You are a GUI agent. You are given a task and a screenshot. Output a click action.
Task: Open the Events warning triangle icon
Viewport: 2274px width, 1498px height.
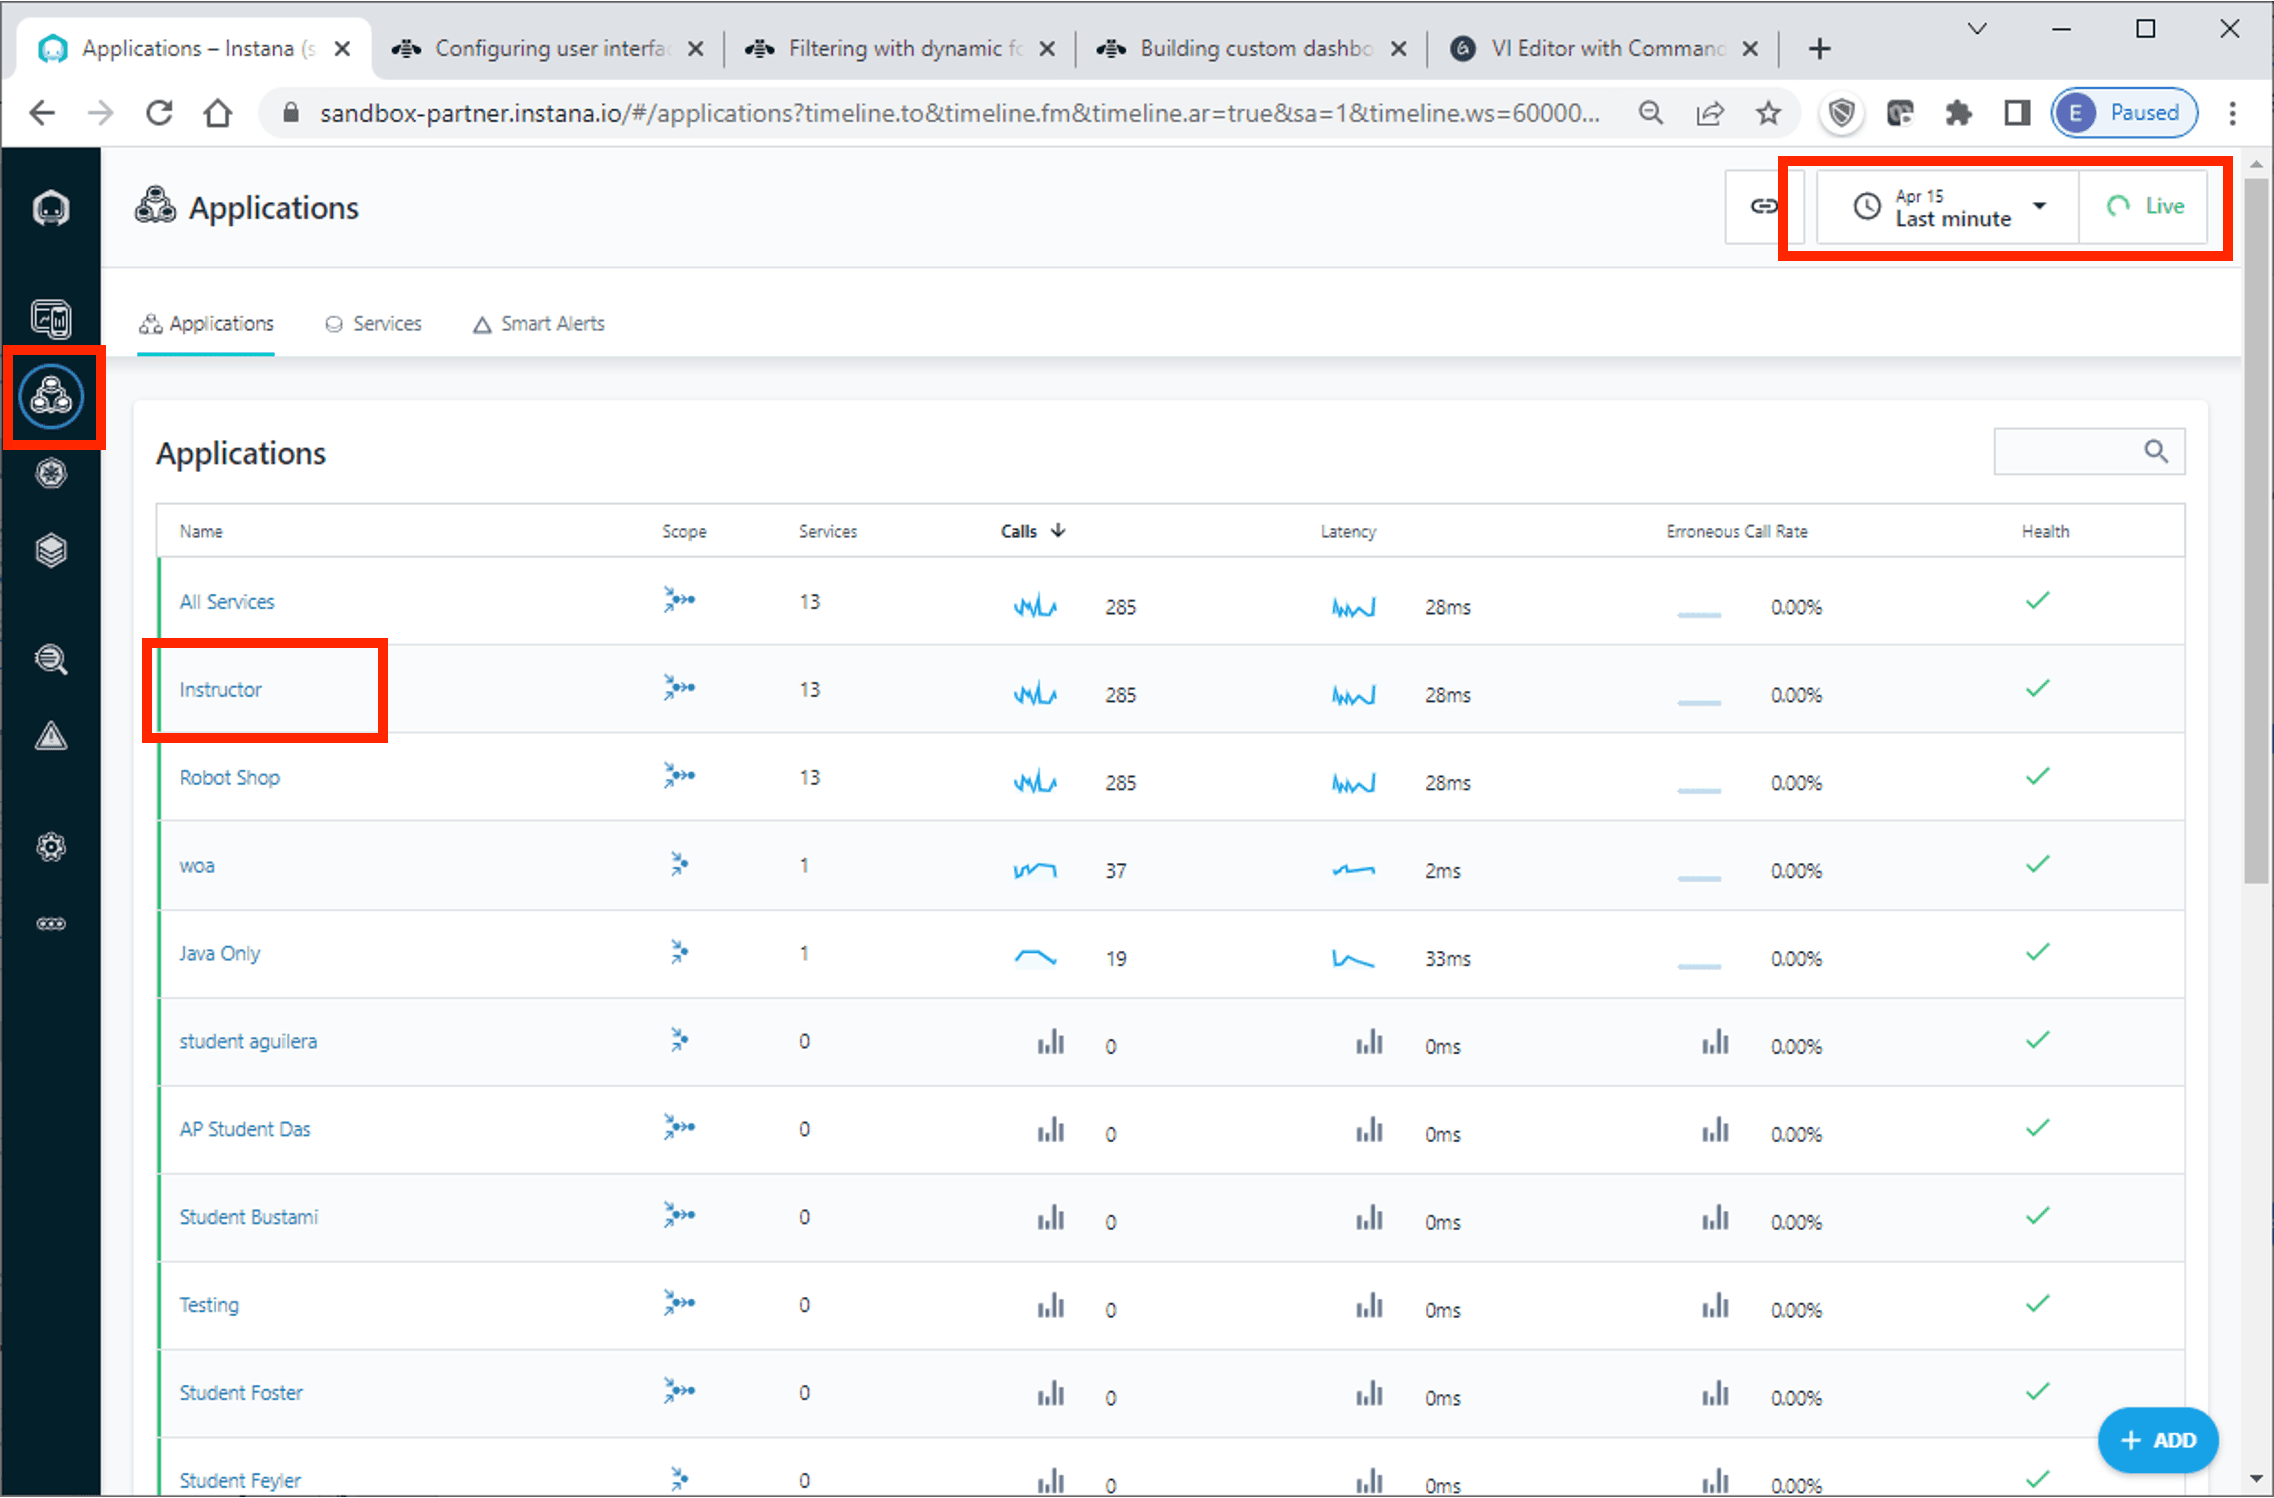pyautogui.click(x=51, y=737)
